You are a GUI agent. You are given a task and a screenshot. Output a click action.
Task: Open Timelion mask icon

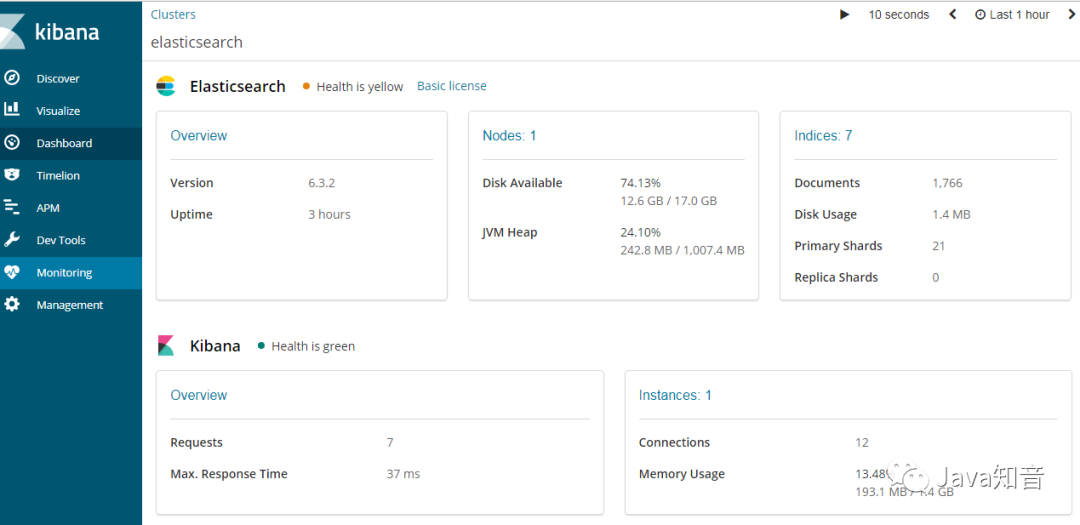click(x=12, y=175)
